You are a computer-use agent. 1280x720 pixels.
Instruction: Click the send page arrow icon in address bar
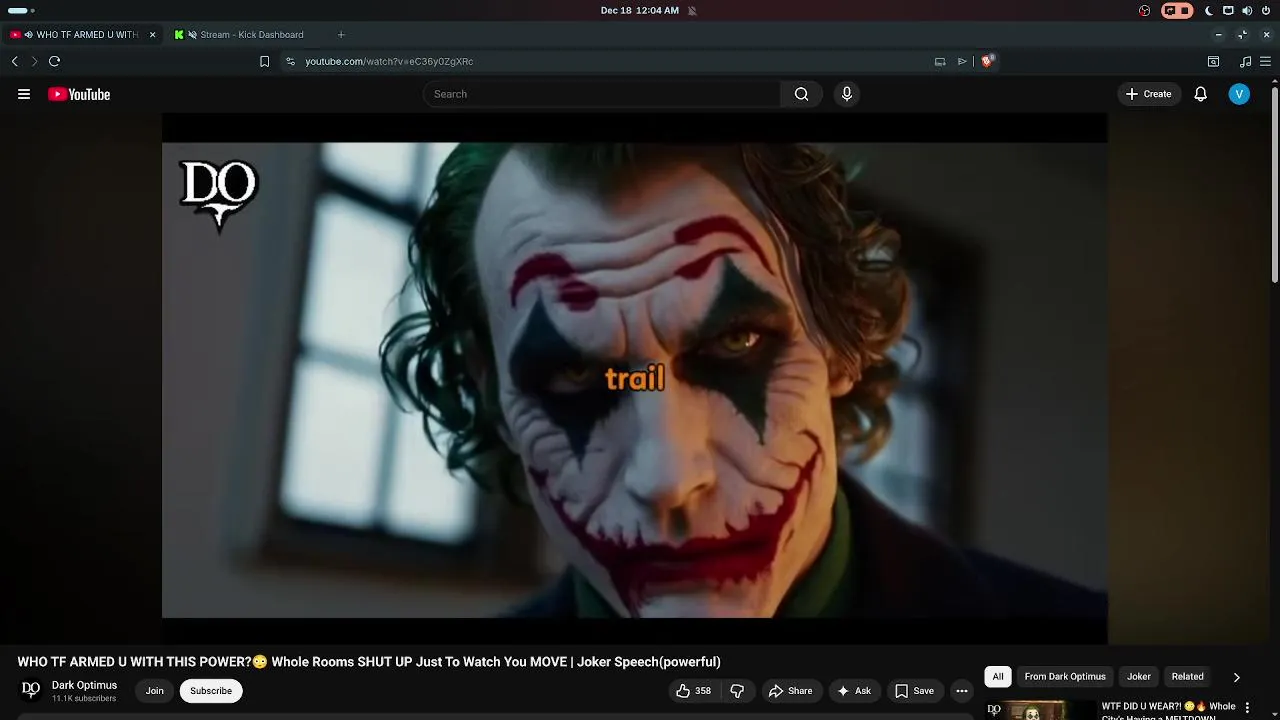pos(962,61)
